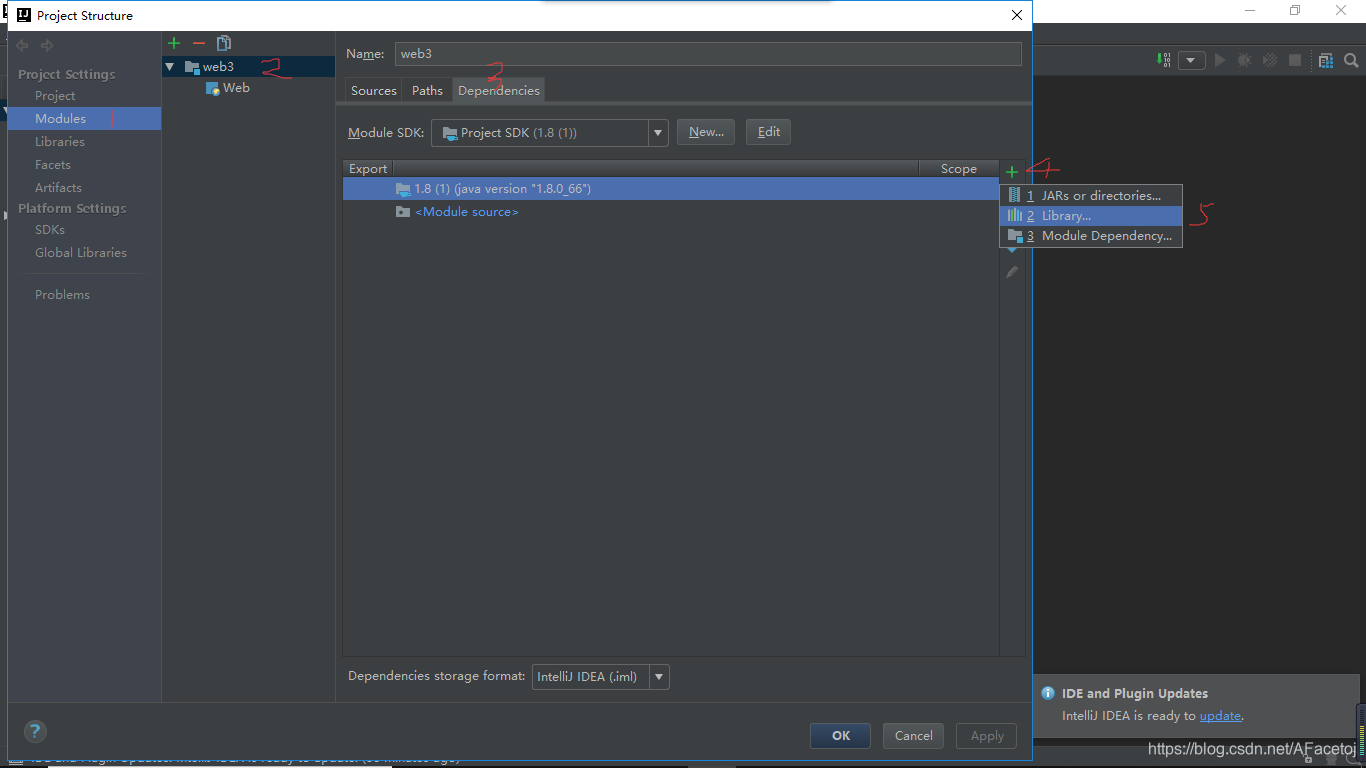Click the Edit SDK button
This screenshot has height=768, width=1366.
click(x=768, y=132)
